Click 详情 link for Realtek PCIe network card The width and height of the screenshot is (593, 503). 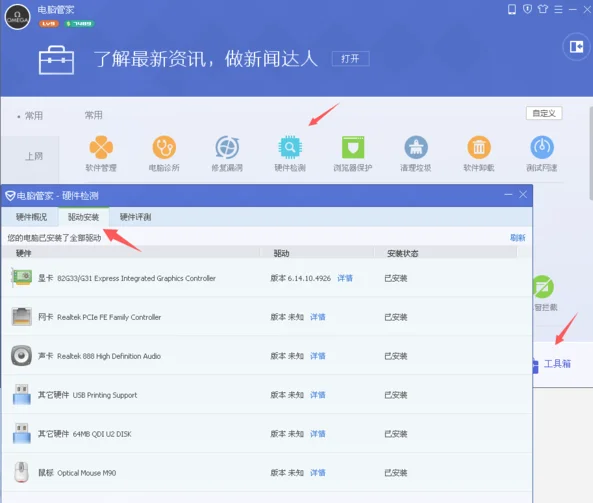(318, 317)
